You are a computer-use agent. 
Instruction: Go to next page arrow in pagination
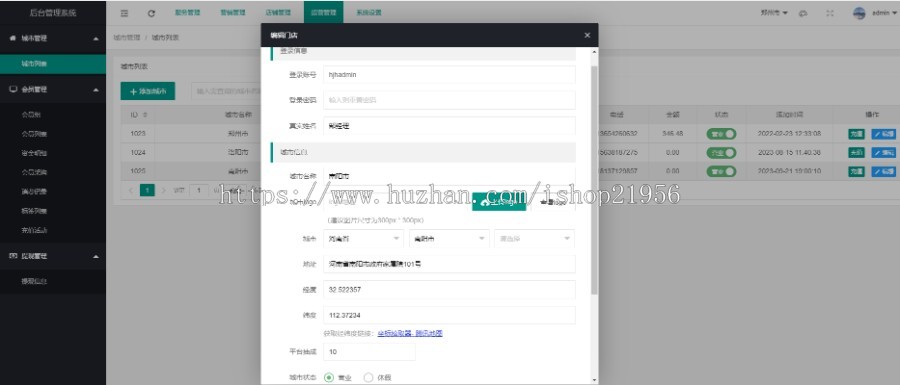164,190
